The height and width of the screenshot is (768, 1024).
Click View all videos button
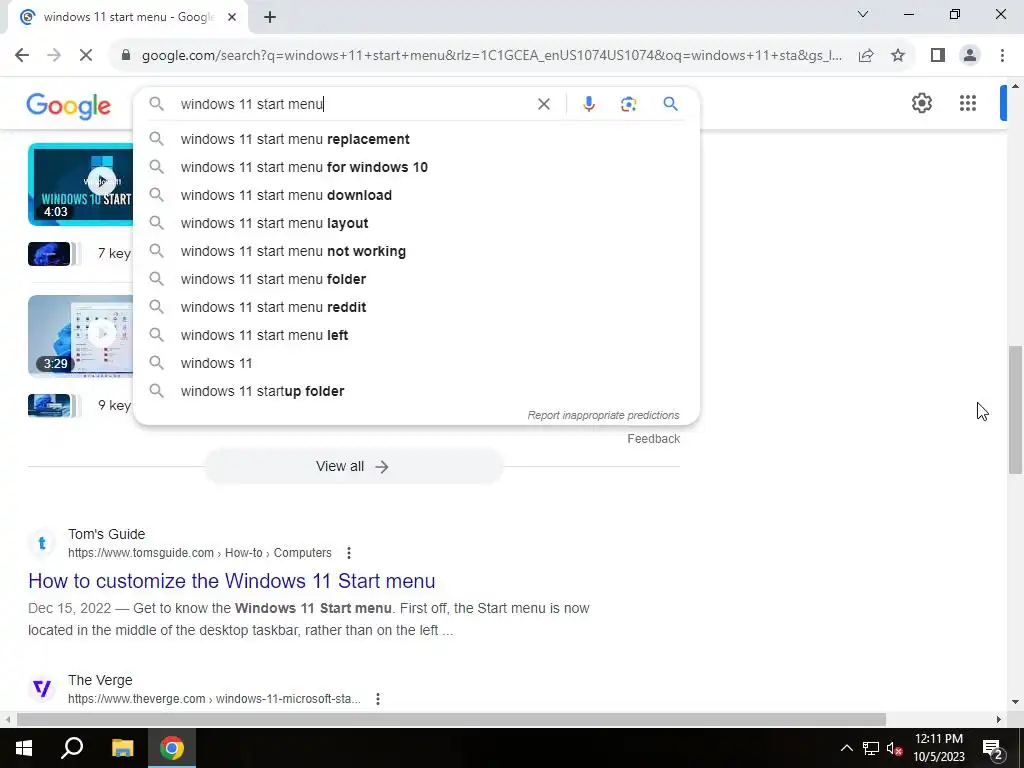(x=353, y=466)
